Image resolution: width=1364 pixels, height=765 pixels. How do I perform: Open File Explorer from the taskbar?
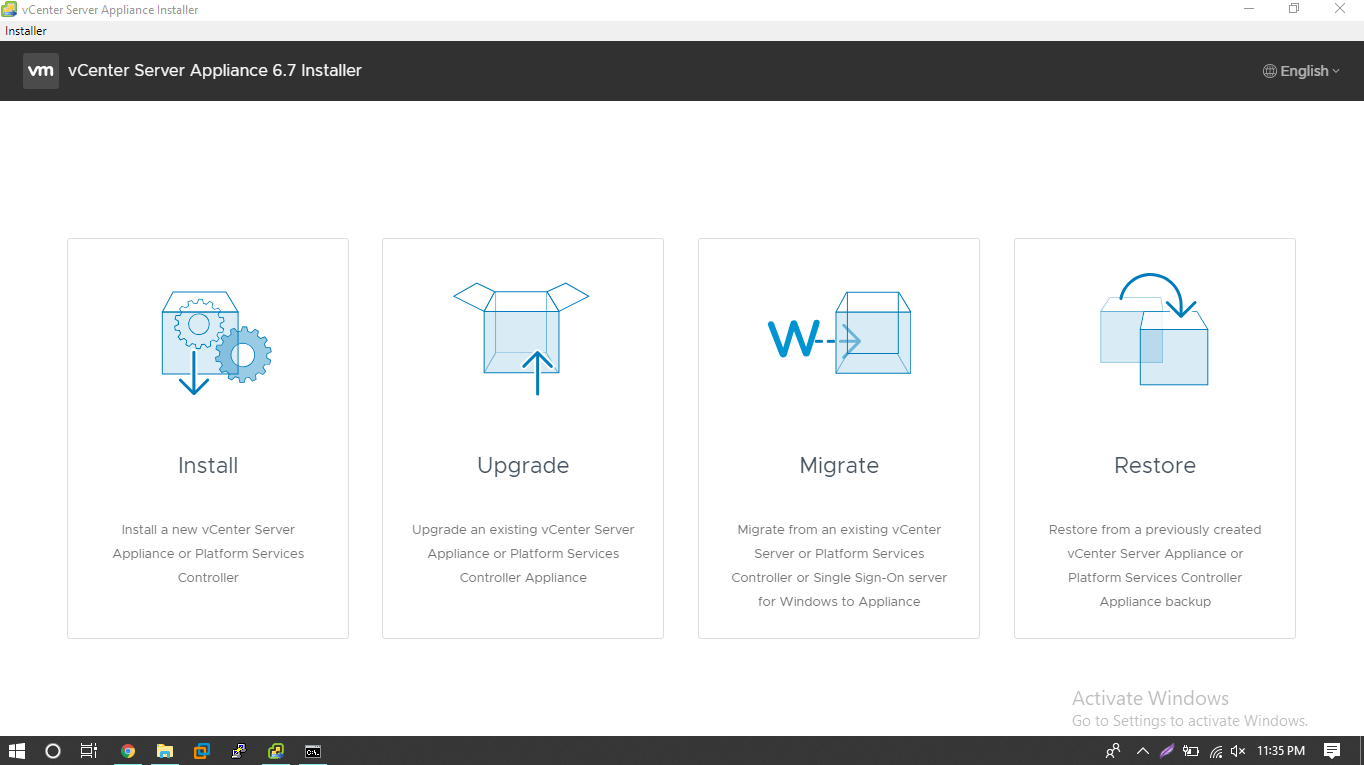pos(165,751)
